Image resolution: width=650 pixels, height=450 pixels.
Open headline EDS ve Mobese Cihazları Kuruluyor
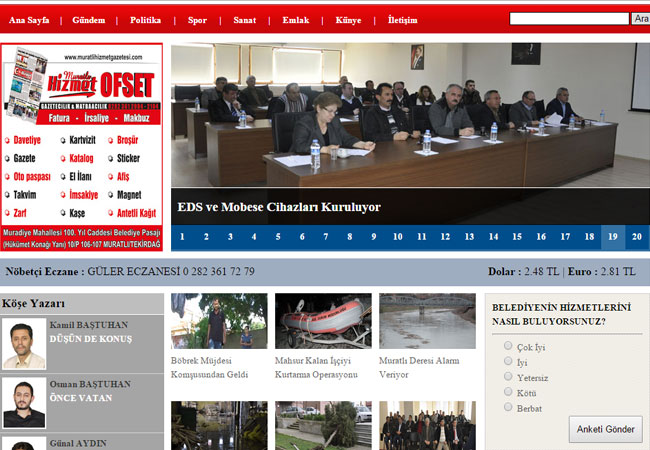[279, 207]
